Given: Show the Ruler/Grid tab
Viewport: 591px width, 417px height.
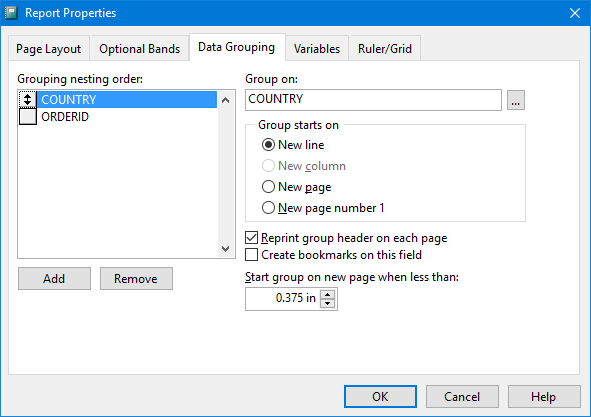Looking at the screenshot, I should 385,48.
